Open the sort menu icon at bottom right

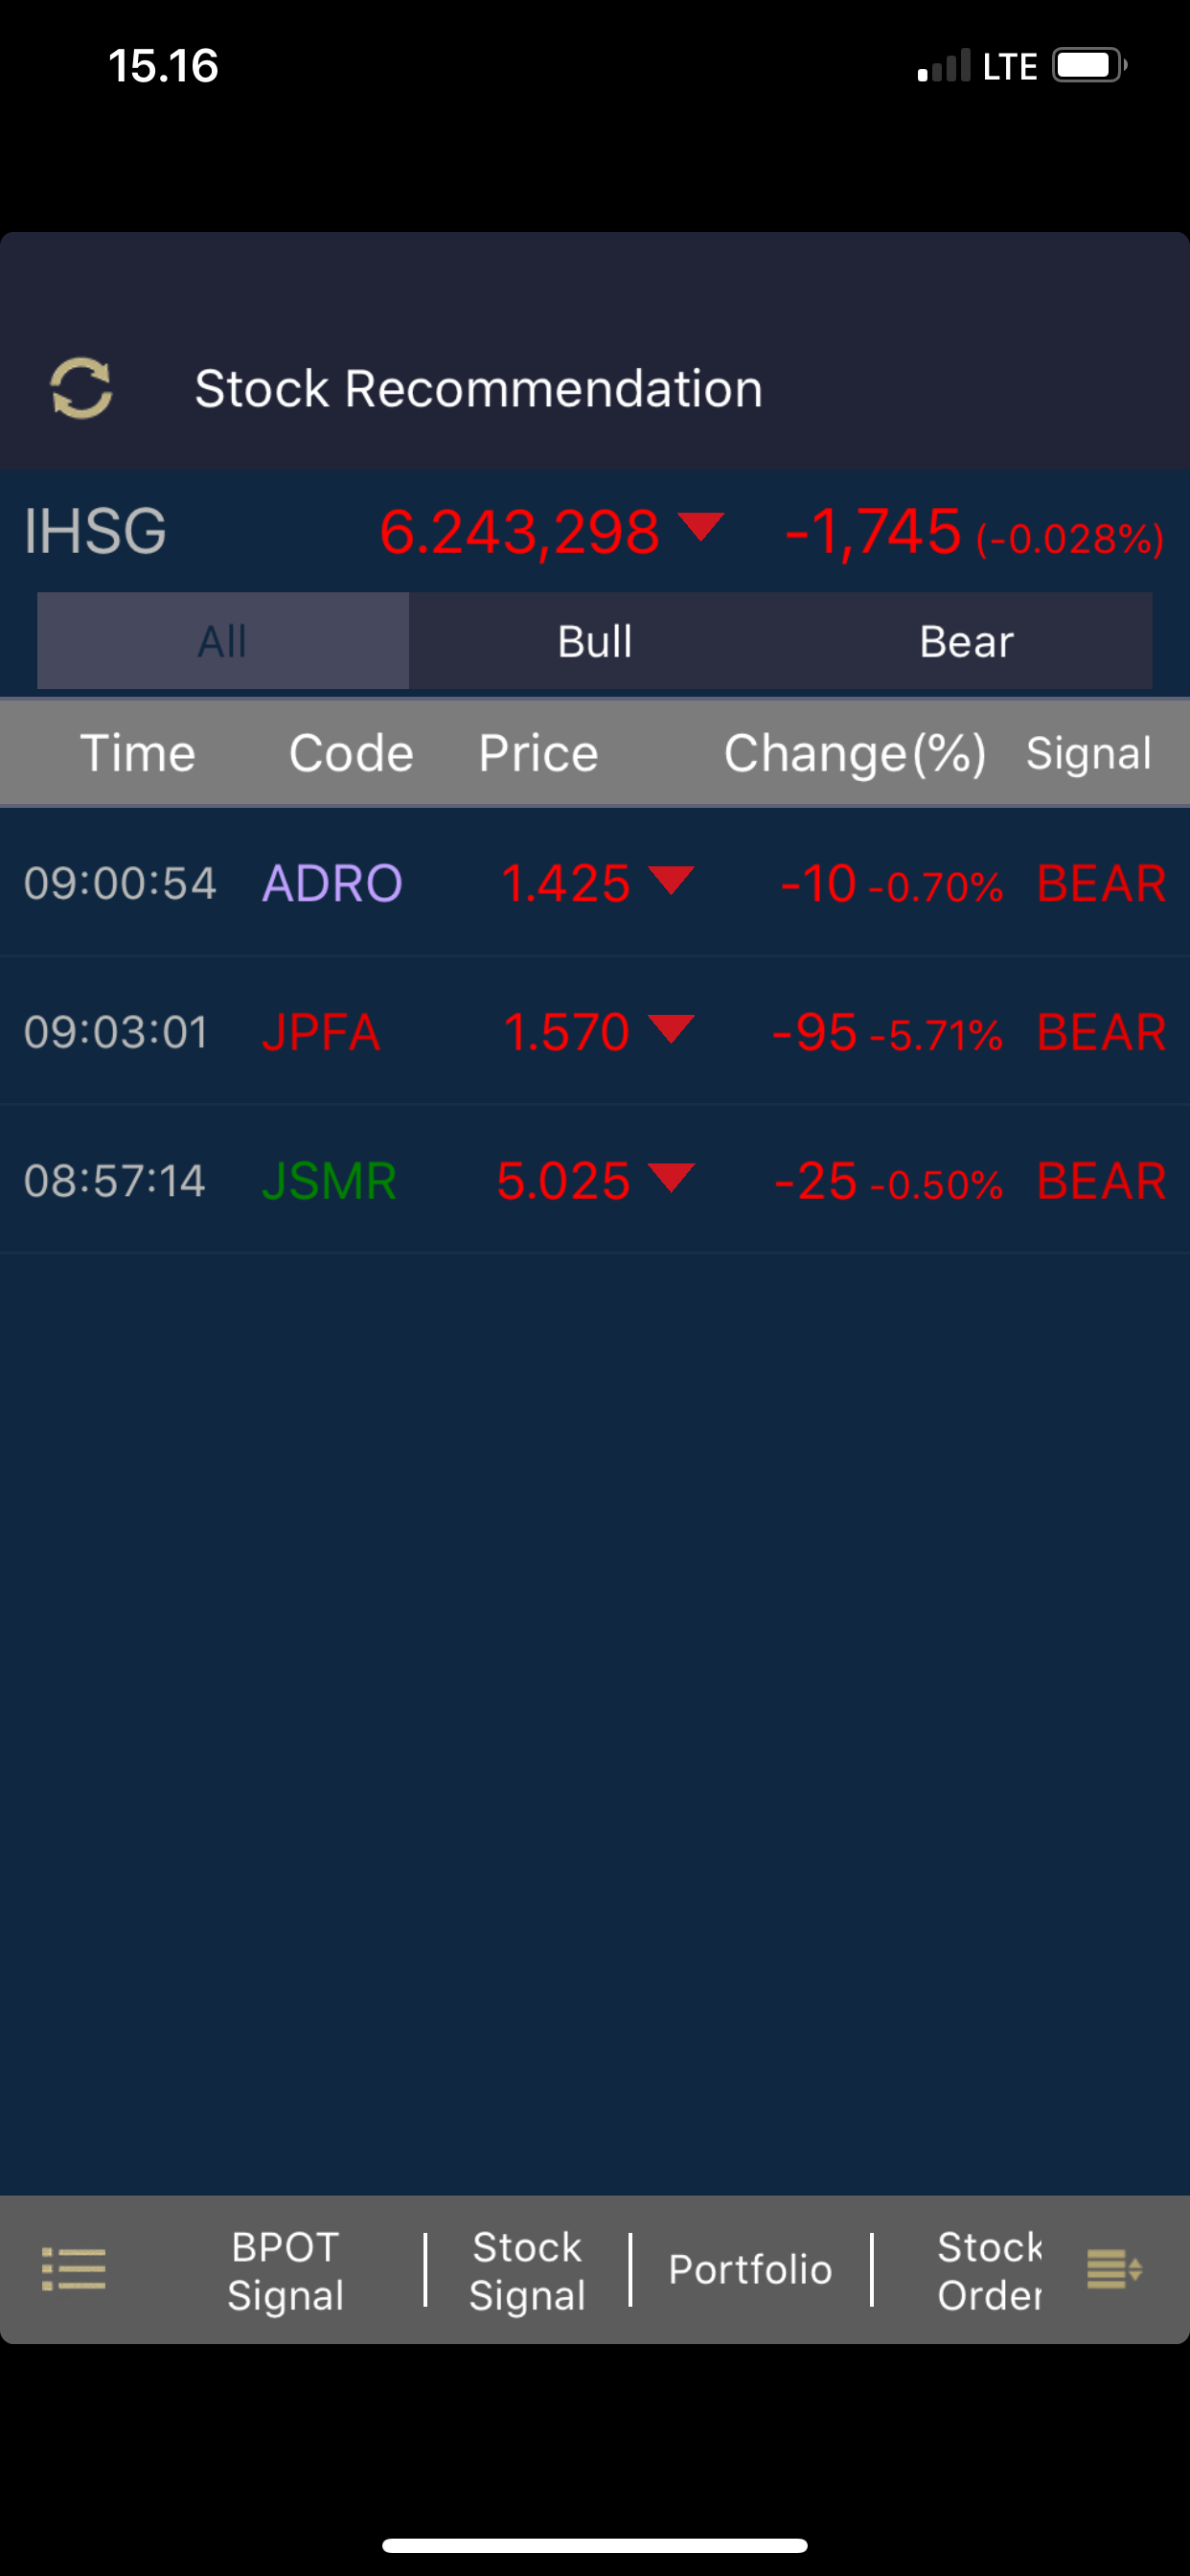tap(1114, 2268)
